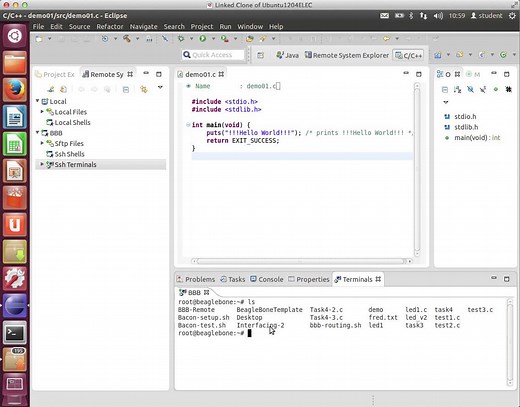Open the Terminal from the launcher
The height and width of the screenshot is (407, 520).
tap(15, 332)
